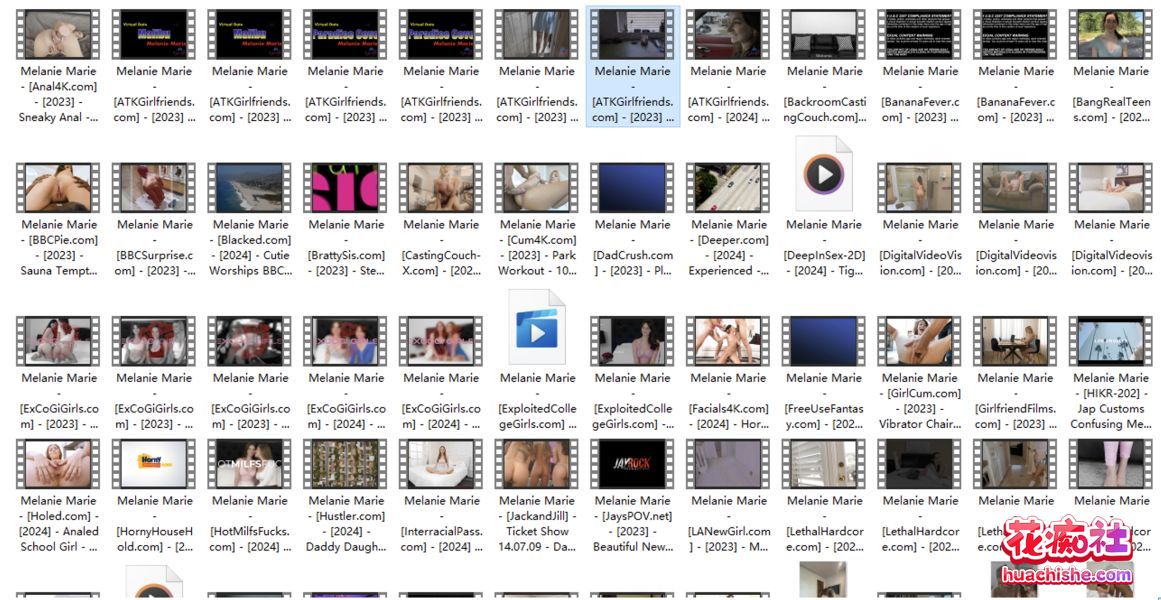Select the Blacked.com 2024 video file
The width and height of the screenshot is (1161, 600).
point(250,189)
